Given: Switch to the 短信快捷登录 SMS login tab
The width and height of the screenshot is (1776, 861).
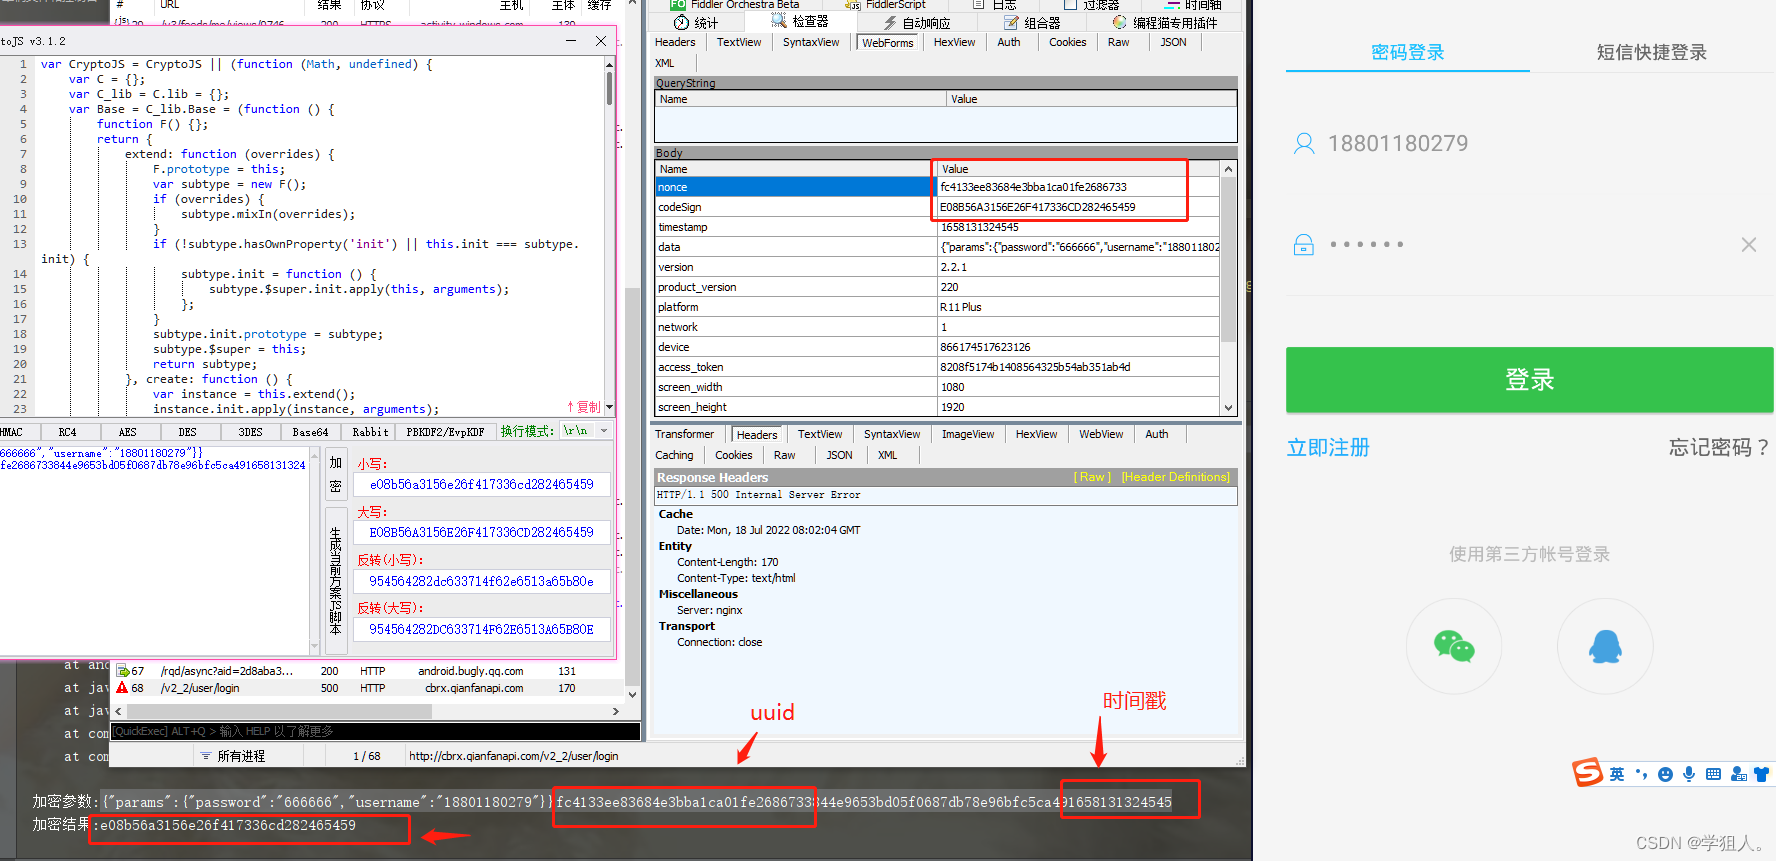Looking at the screenshot, I should click(1652, 52).
